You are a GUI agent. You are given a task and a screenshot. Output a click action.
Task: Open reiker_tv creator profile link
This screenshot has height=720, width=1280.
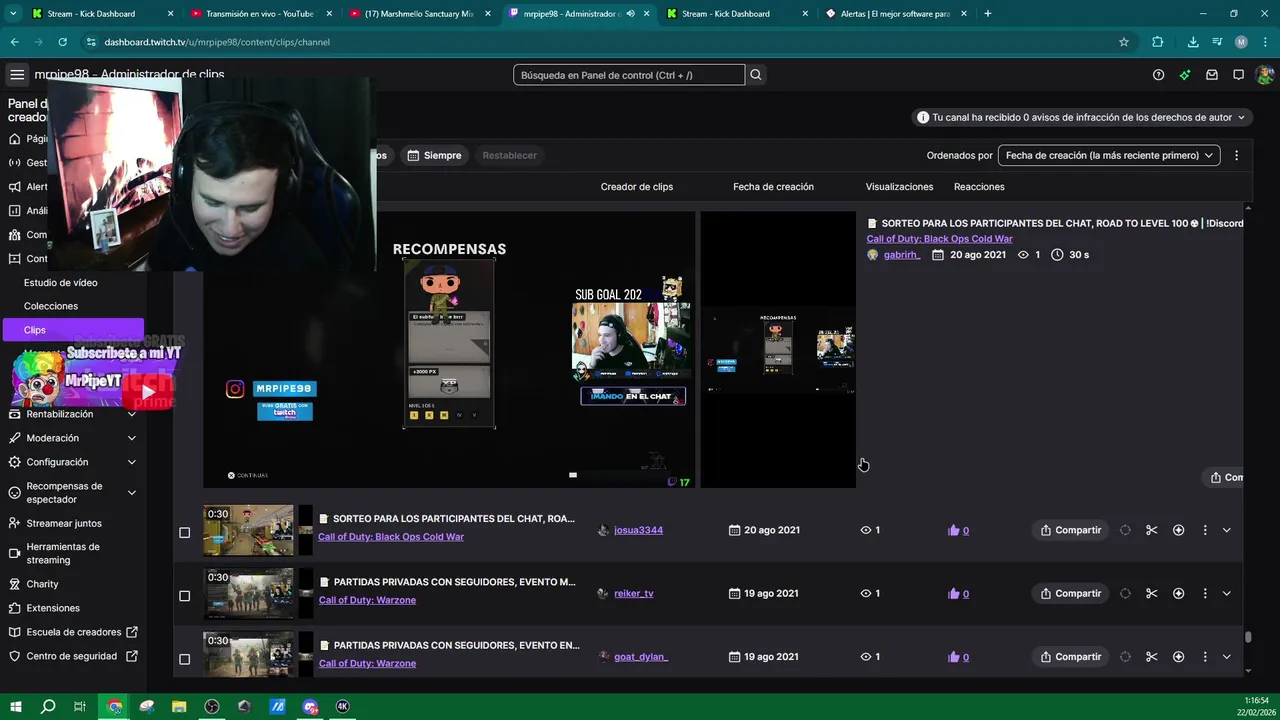[634, 593]
